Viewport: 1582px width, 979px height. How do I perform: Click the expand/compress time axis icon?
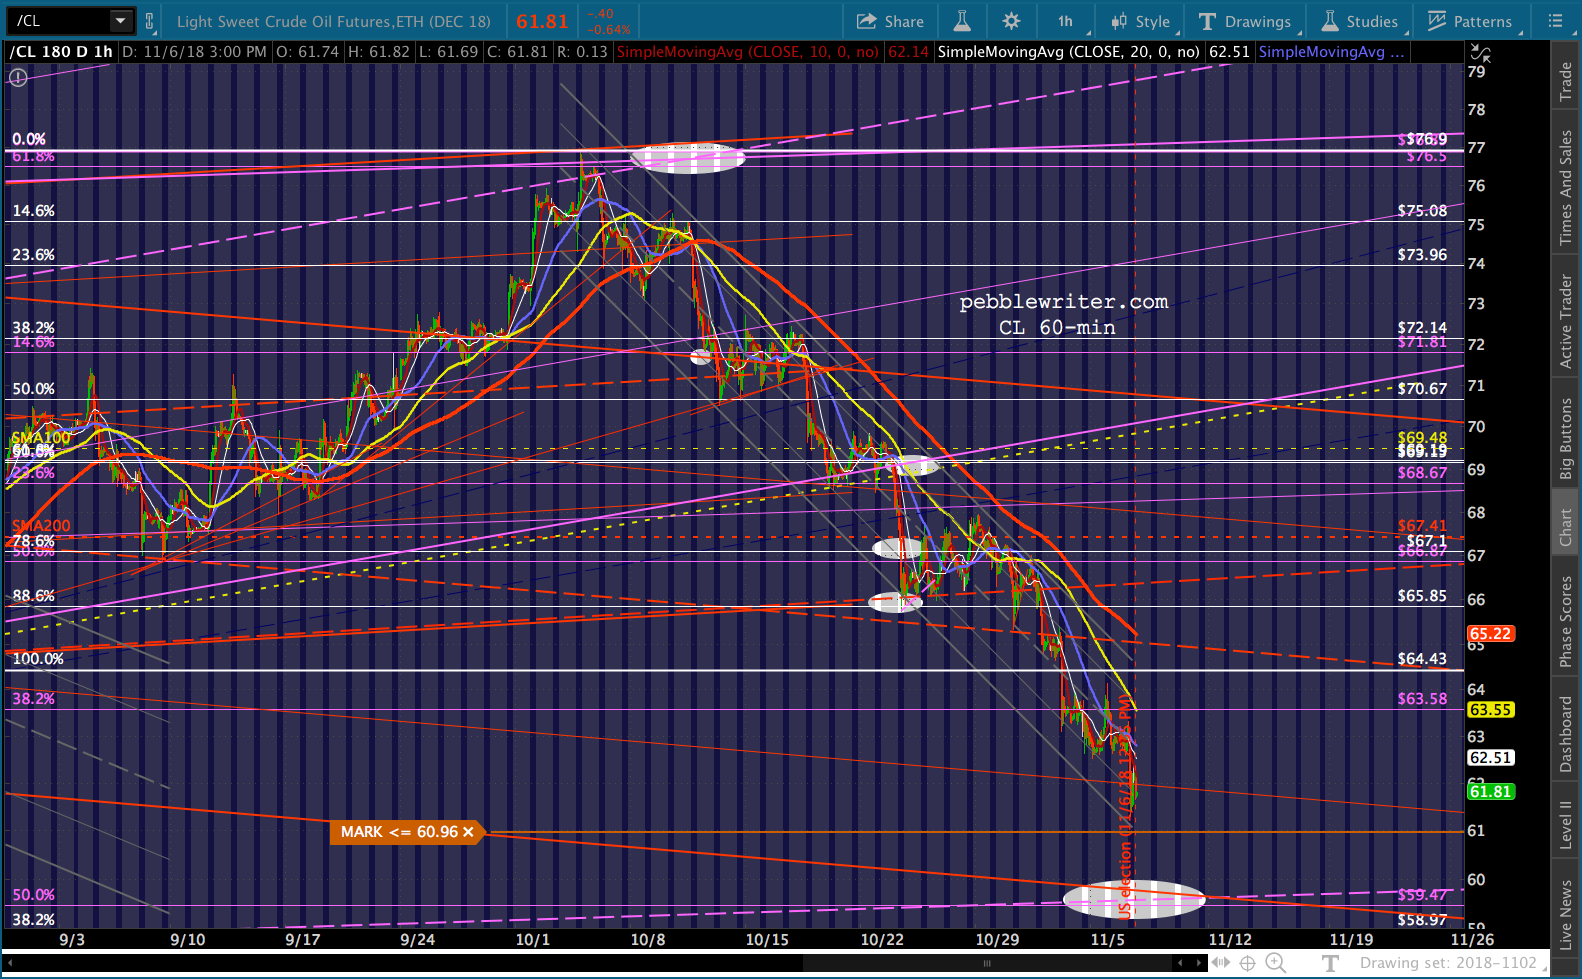(x=1222, y=963)
